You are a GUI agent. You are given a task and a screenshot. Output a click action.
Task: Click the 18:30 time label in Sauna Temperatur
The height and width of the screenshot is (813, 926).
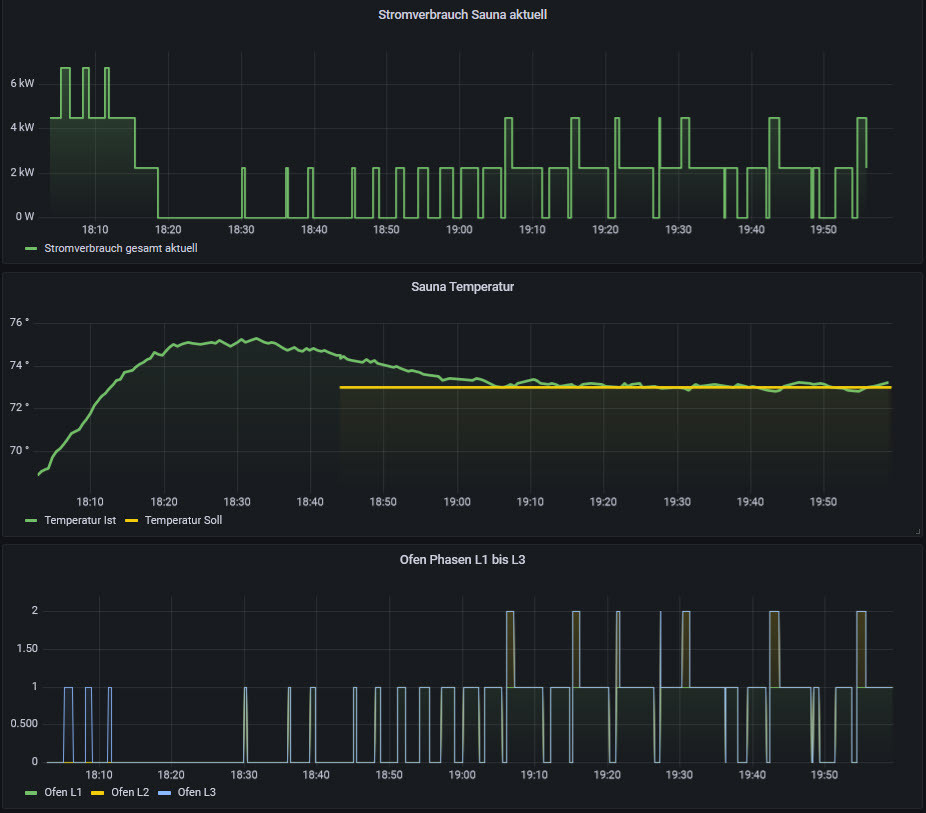tap(237, 501)
